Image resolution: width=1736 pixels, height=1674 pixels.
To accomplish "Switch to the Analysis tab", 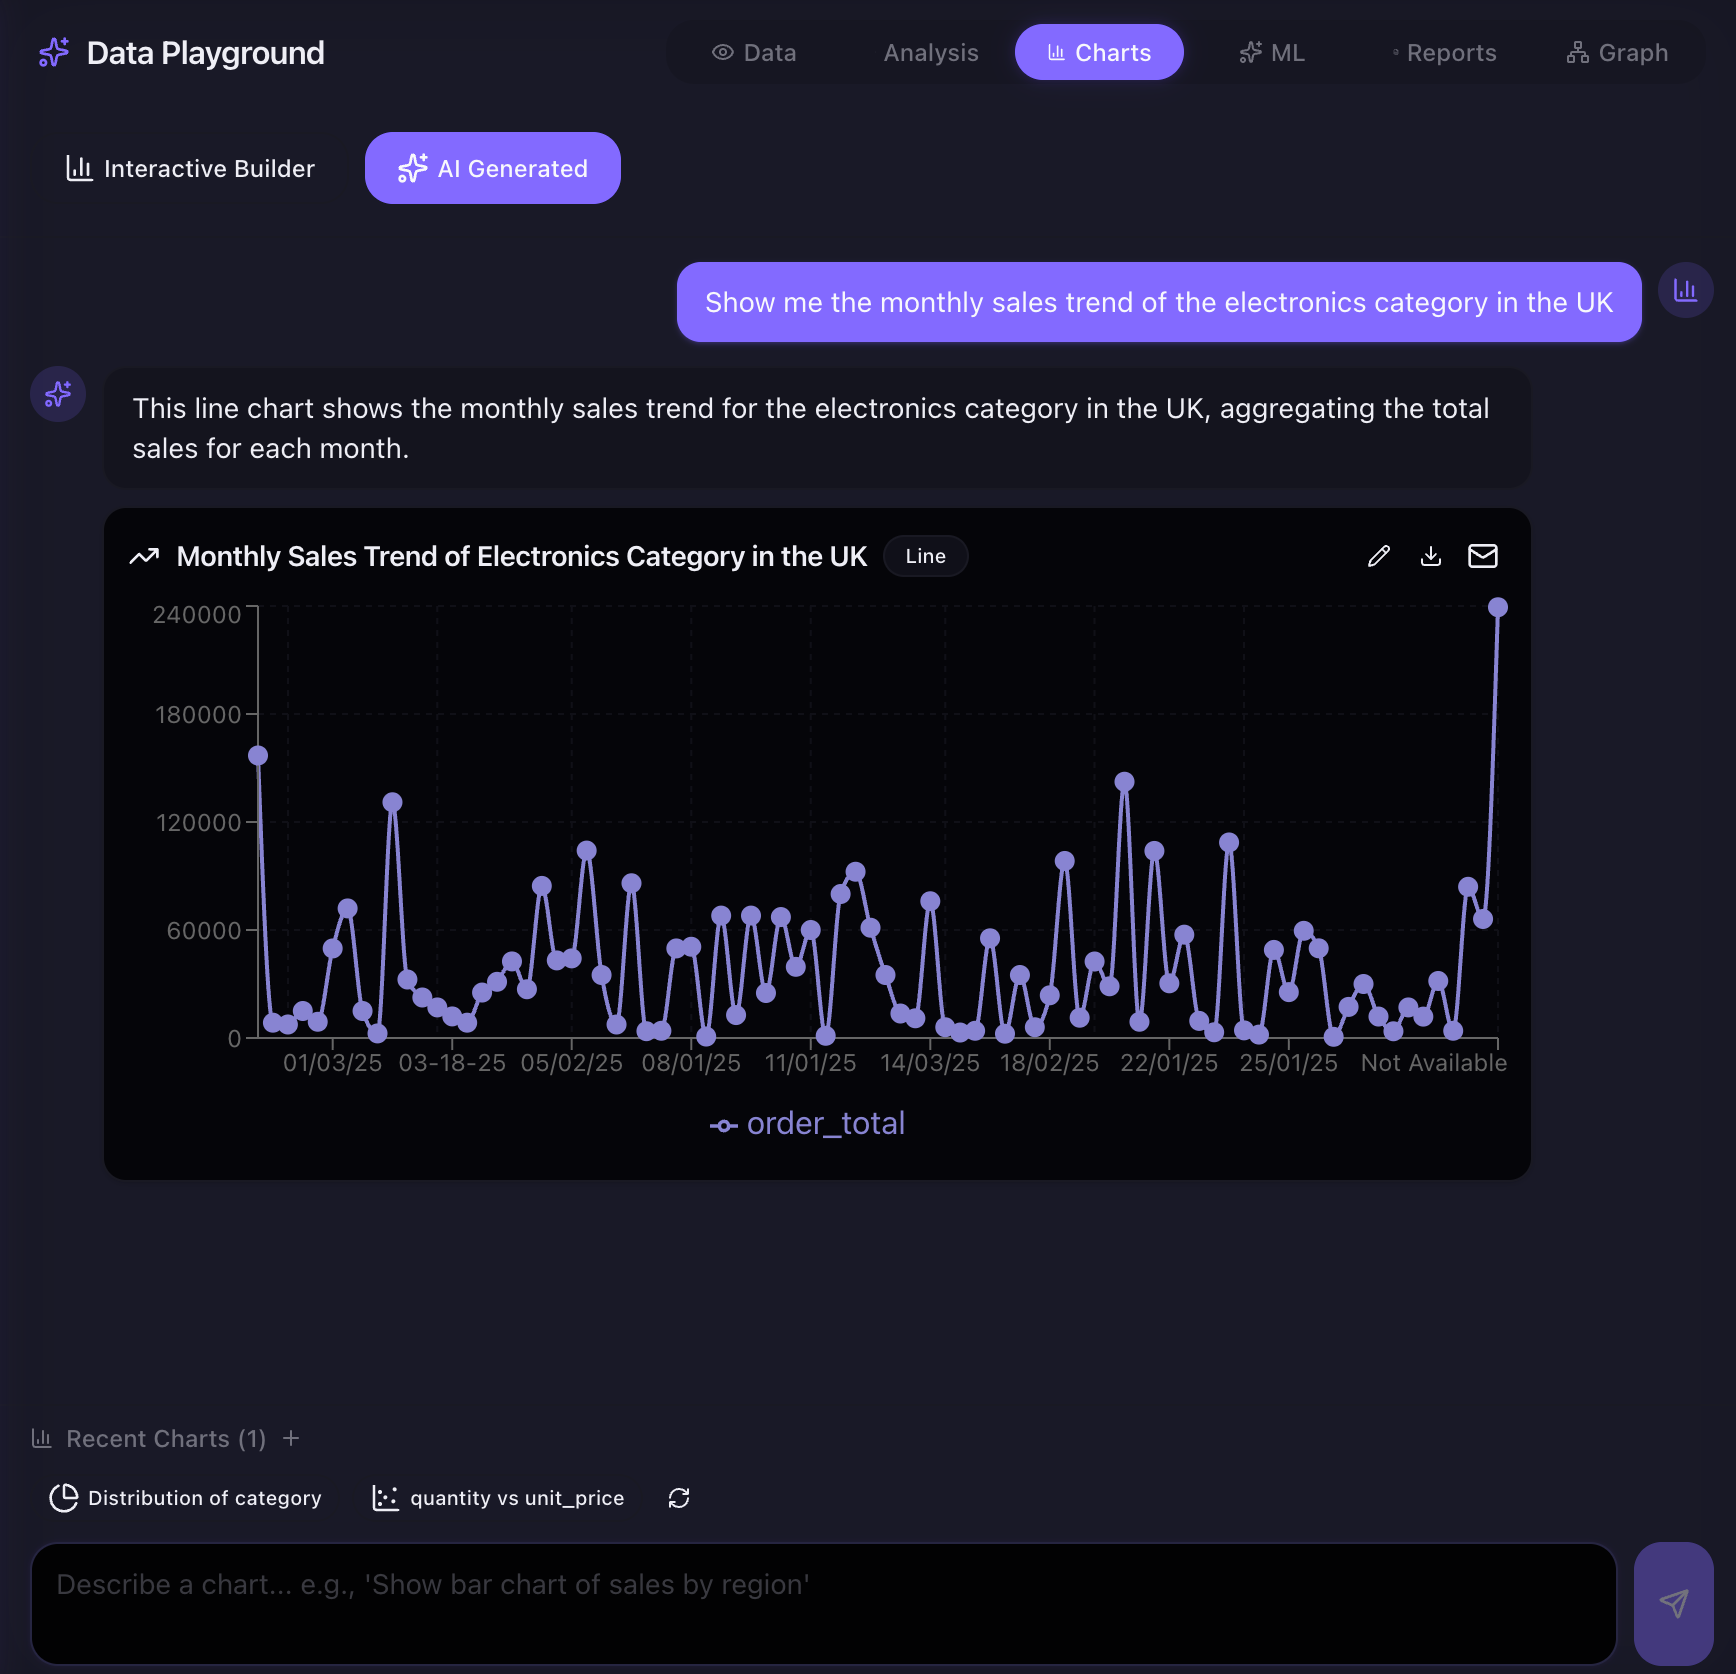I will tap(931, 52).
